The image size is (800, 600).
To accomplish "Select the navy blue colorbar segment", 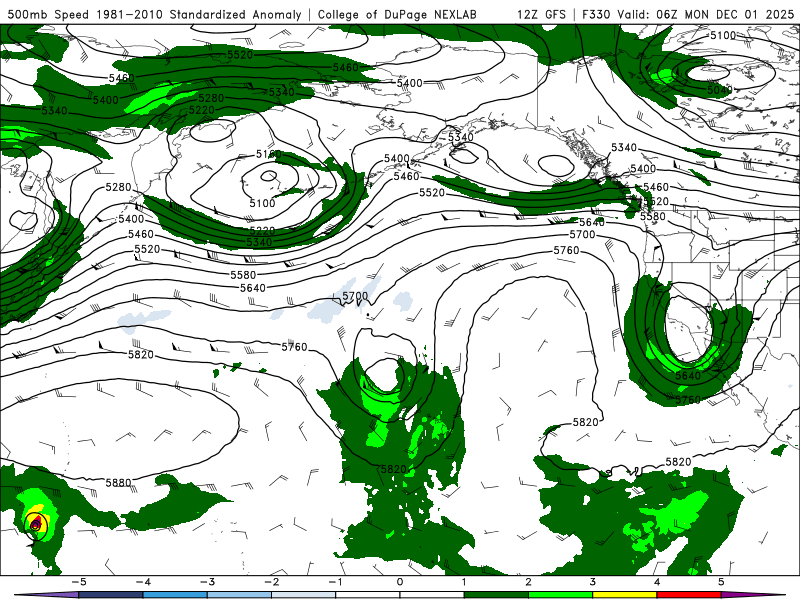I will (x=111, y=595).
